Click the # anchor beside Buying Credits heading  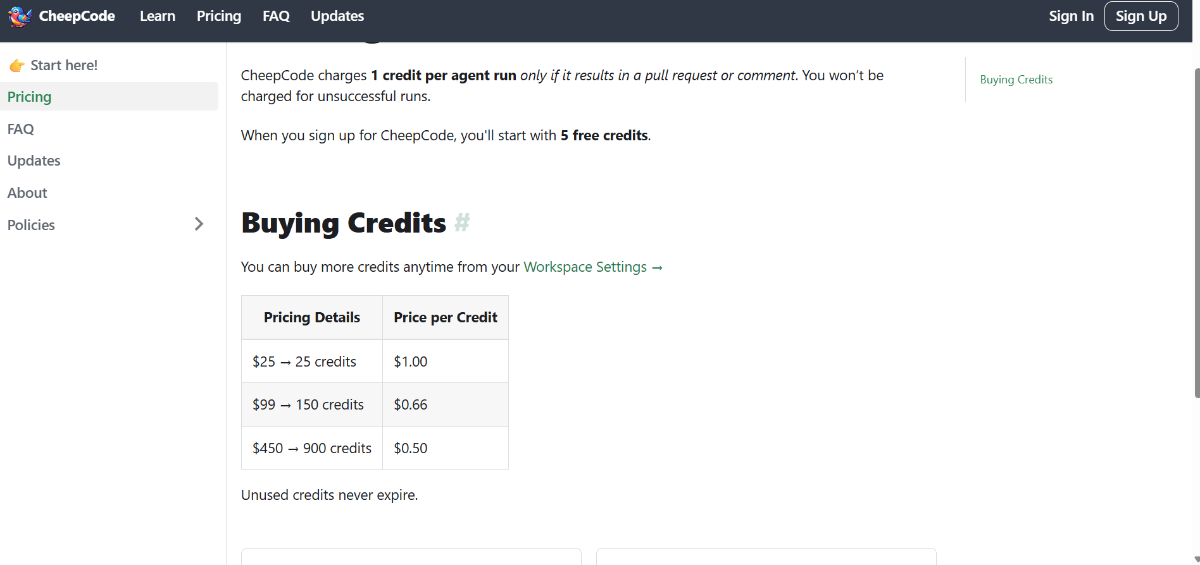point(462,222)
